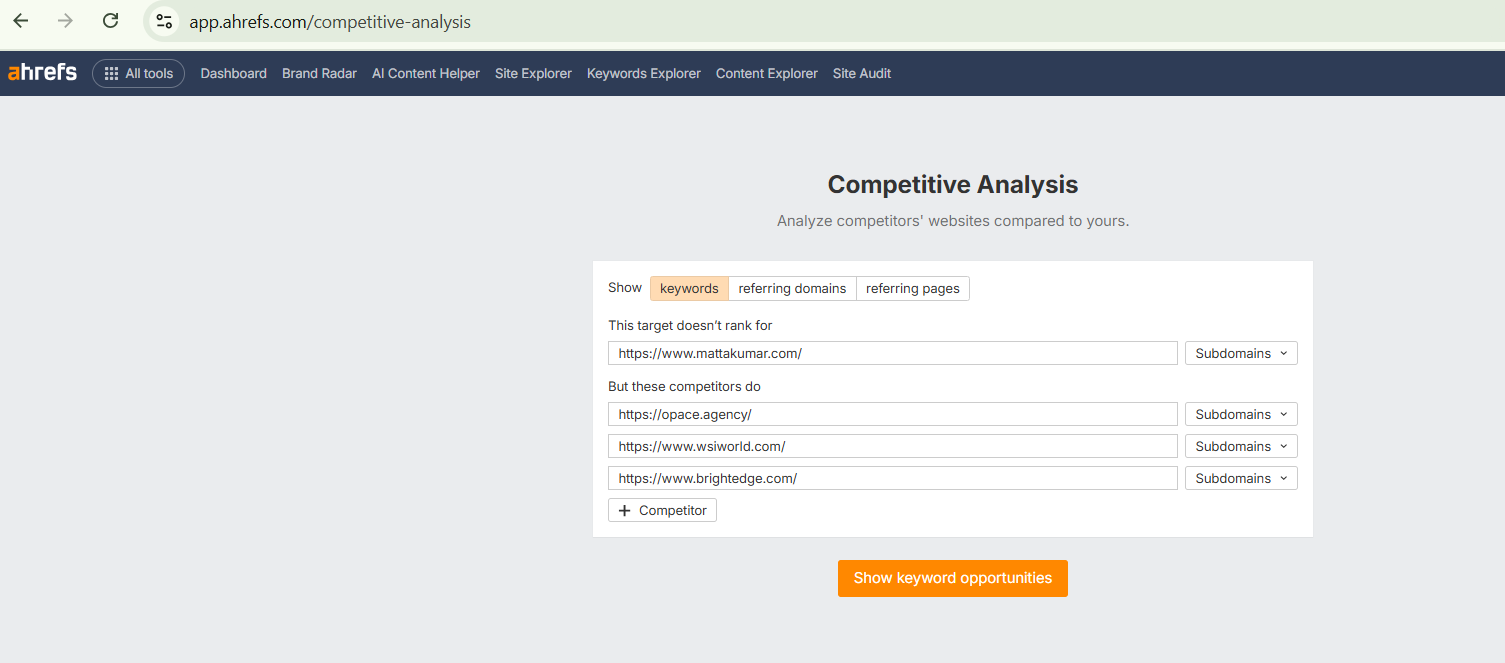This screenshot has height=663, width=1505.
Task: Click the opace.agency competitor field
Action: coord(893,414)
